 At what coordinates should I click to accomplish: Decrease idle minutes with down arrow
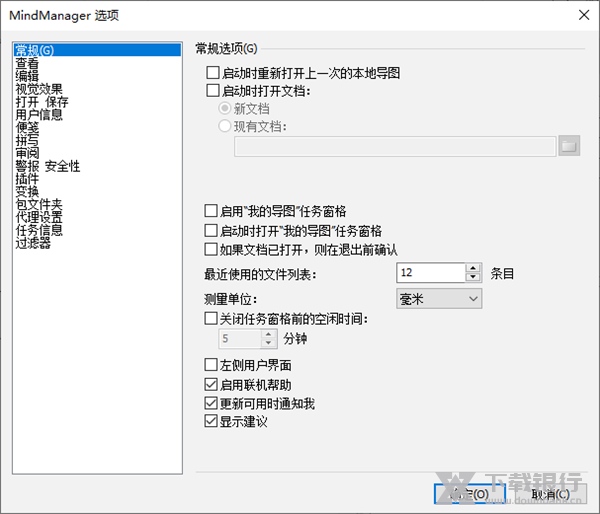coord(269,343)
